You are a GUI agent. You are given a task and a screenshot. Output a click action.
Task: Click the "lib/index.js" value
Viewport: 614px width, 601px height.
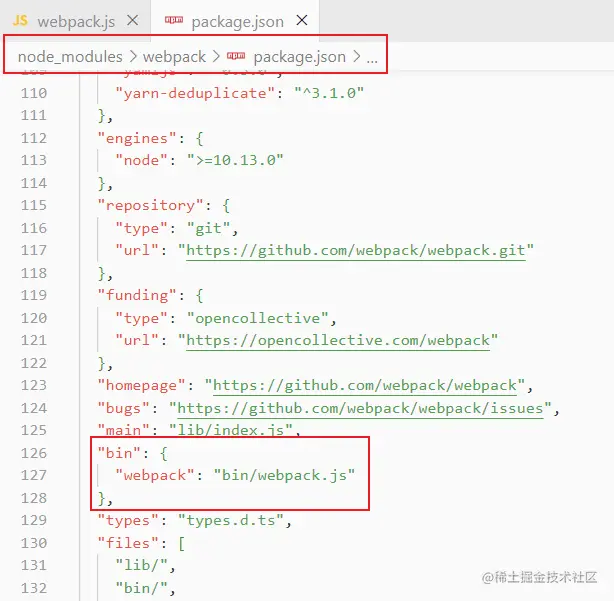click(231, 430)
